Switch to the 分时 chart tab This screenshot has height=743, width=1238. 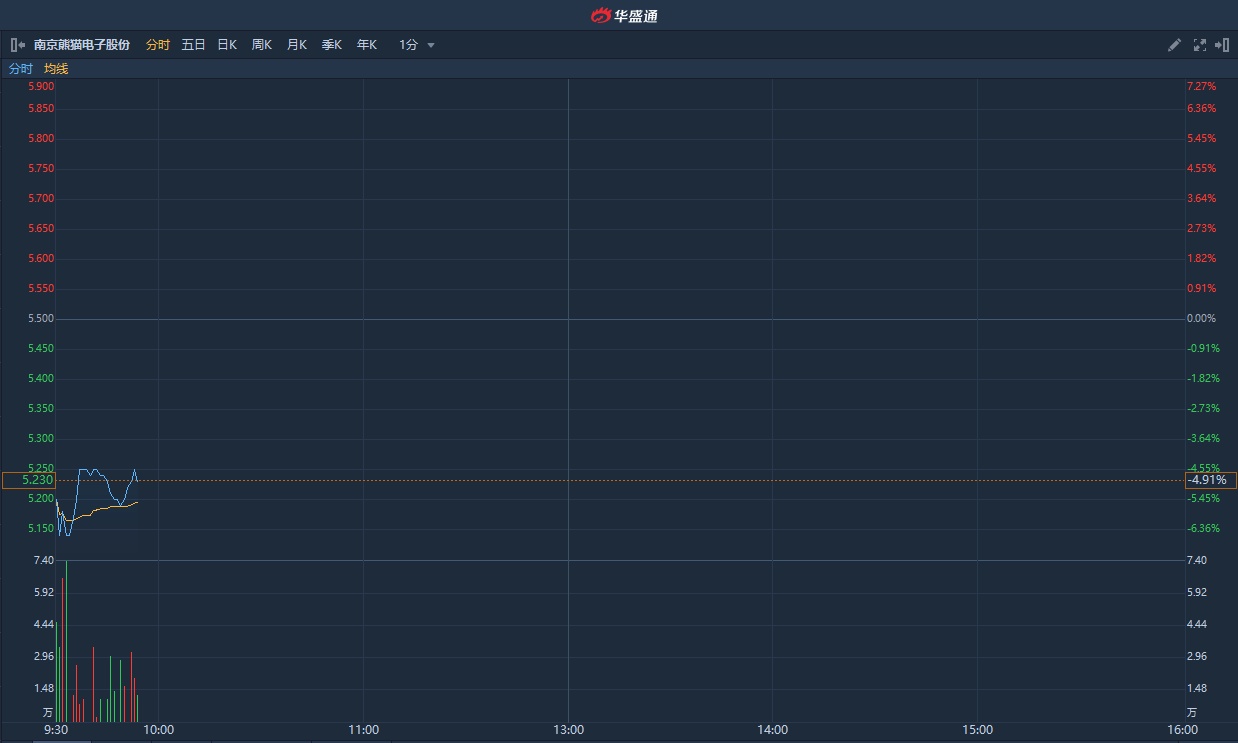pos(158,45)
